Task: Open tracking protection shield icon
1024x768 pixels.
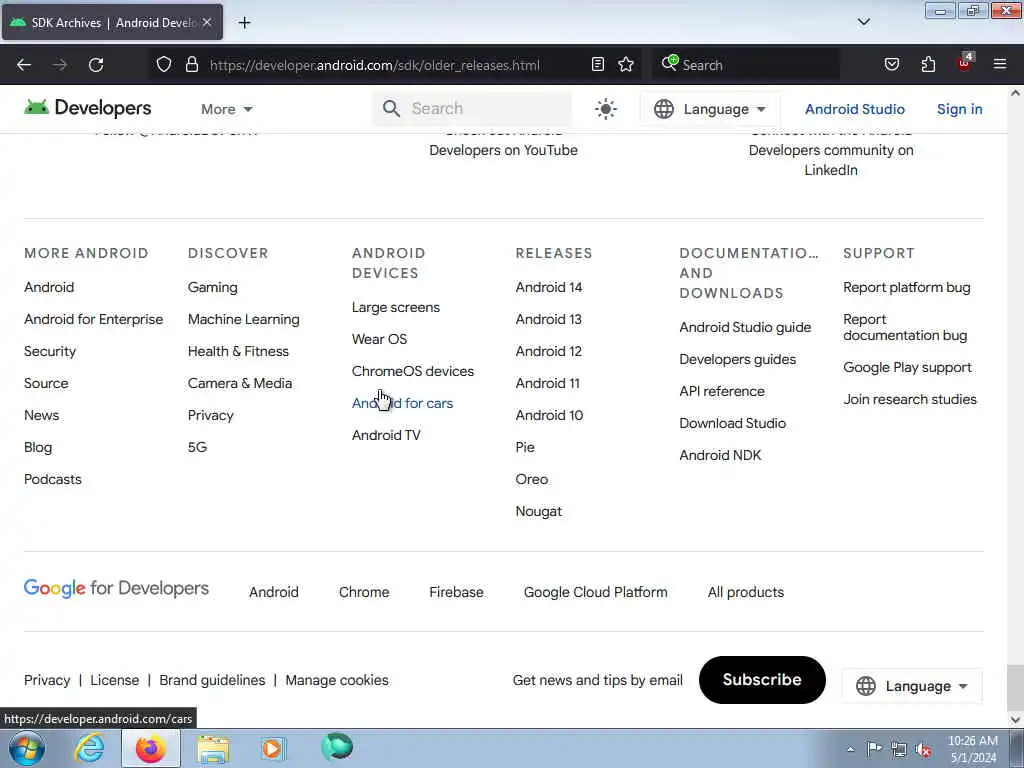Action: pyautogui.click(x=164, y=65)
